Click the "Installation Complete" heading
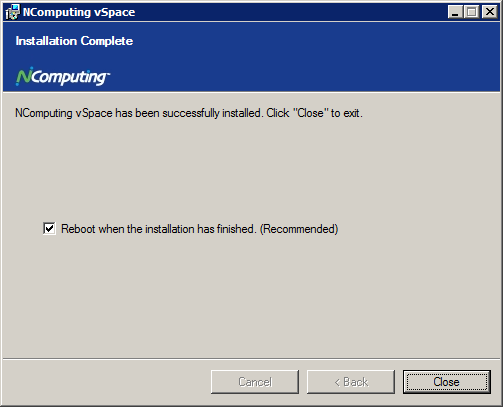This screenshot has height=407, width=503. [74, 41]
